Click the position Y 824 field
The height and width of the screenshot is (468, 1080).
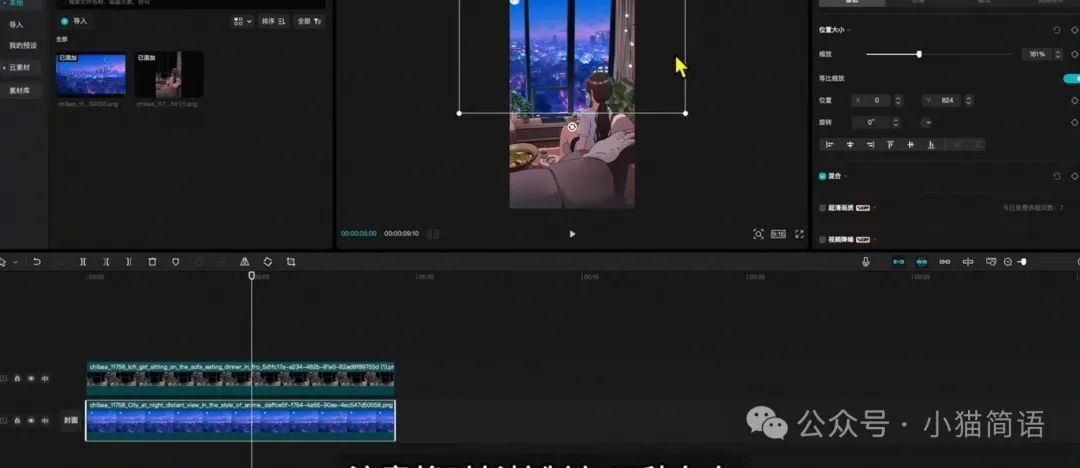[943, 101]
